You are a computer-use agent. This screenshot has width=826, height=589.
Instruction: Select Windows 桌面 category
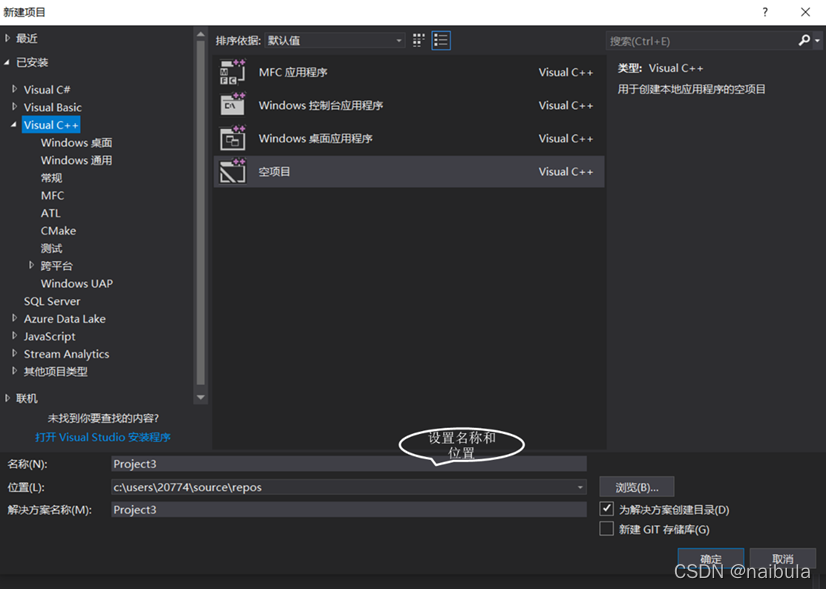coord(76,143)
